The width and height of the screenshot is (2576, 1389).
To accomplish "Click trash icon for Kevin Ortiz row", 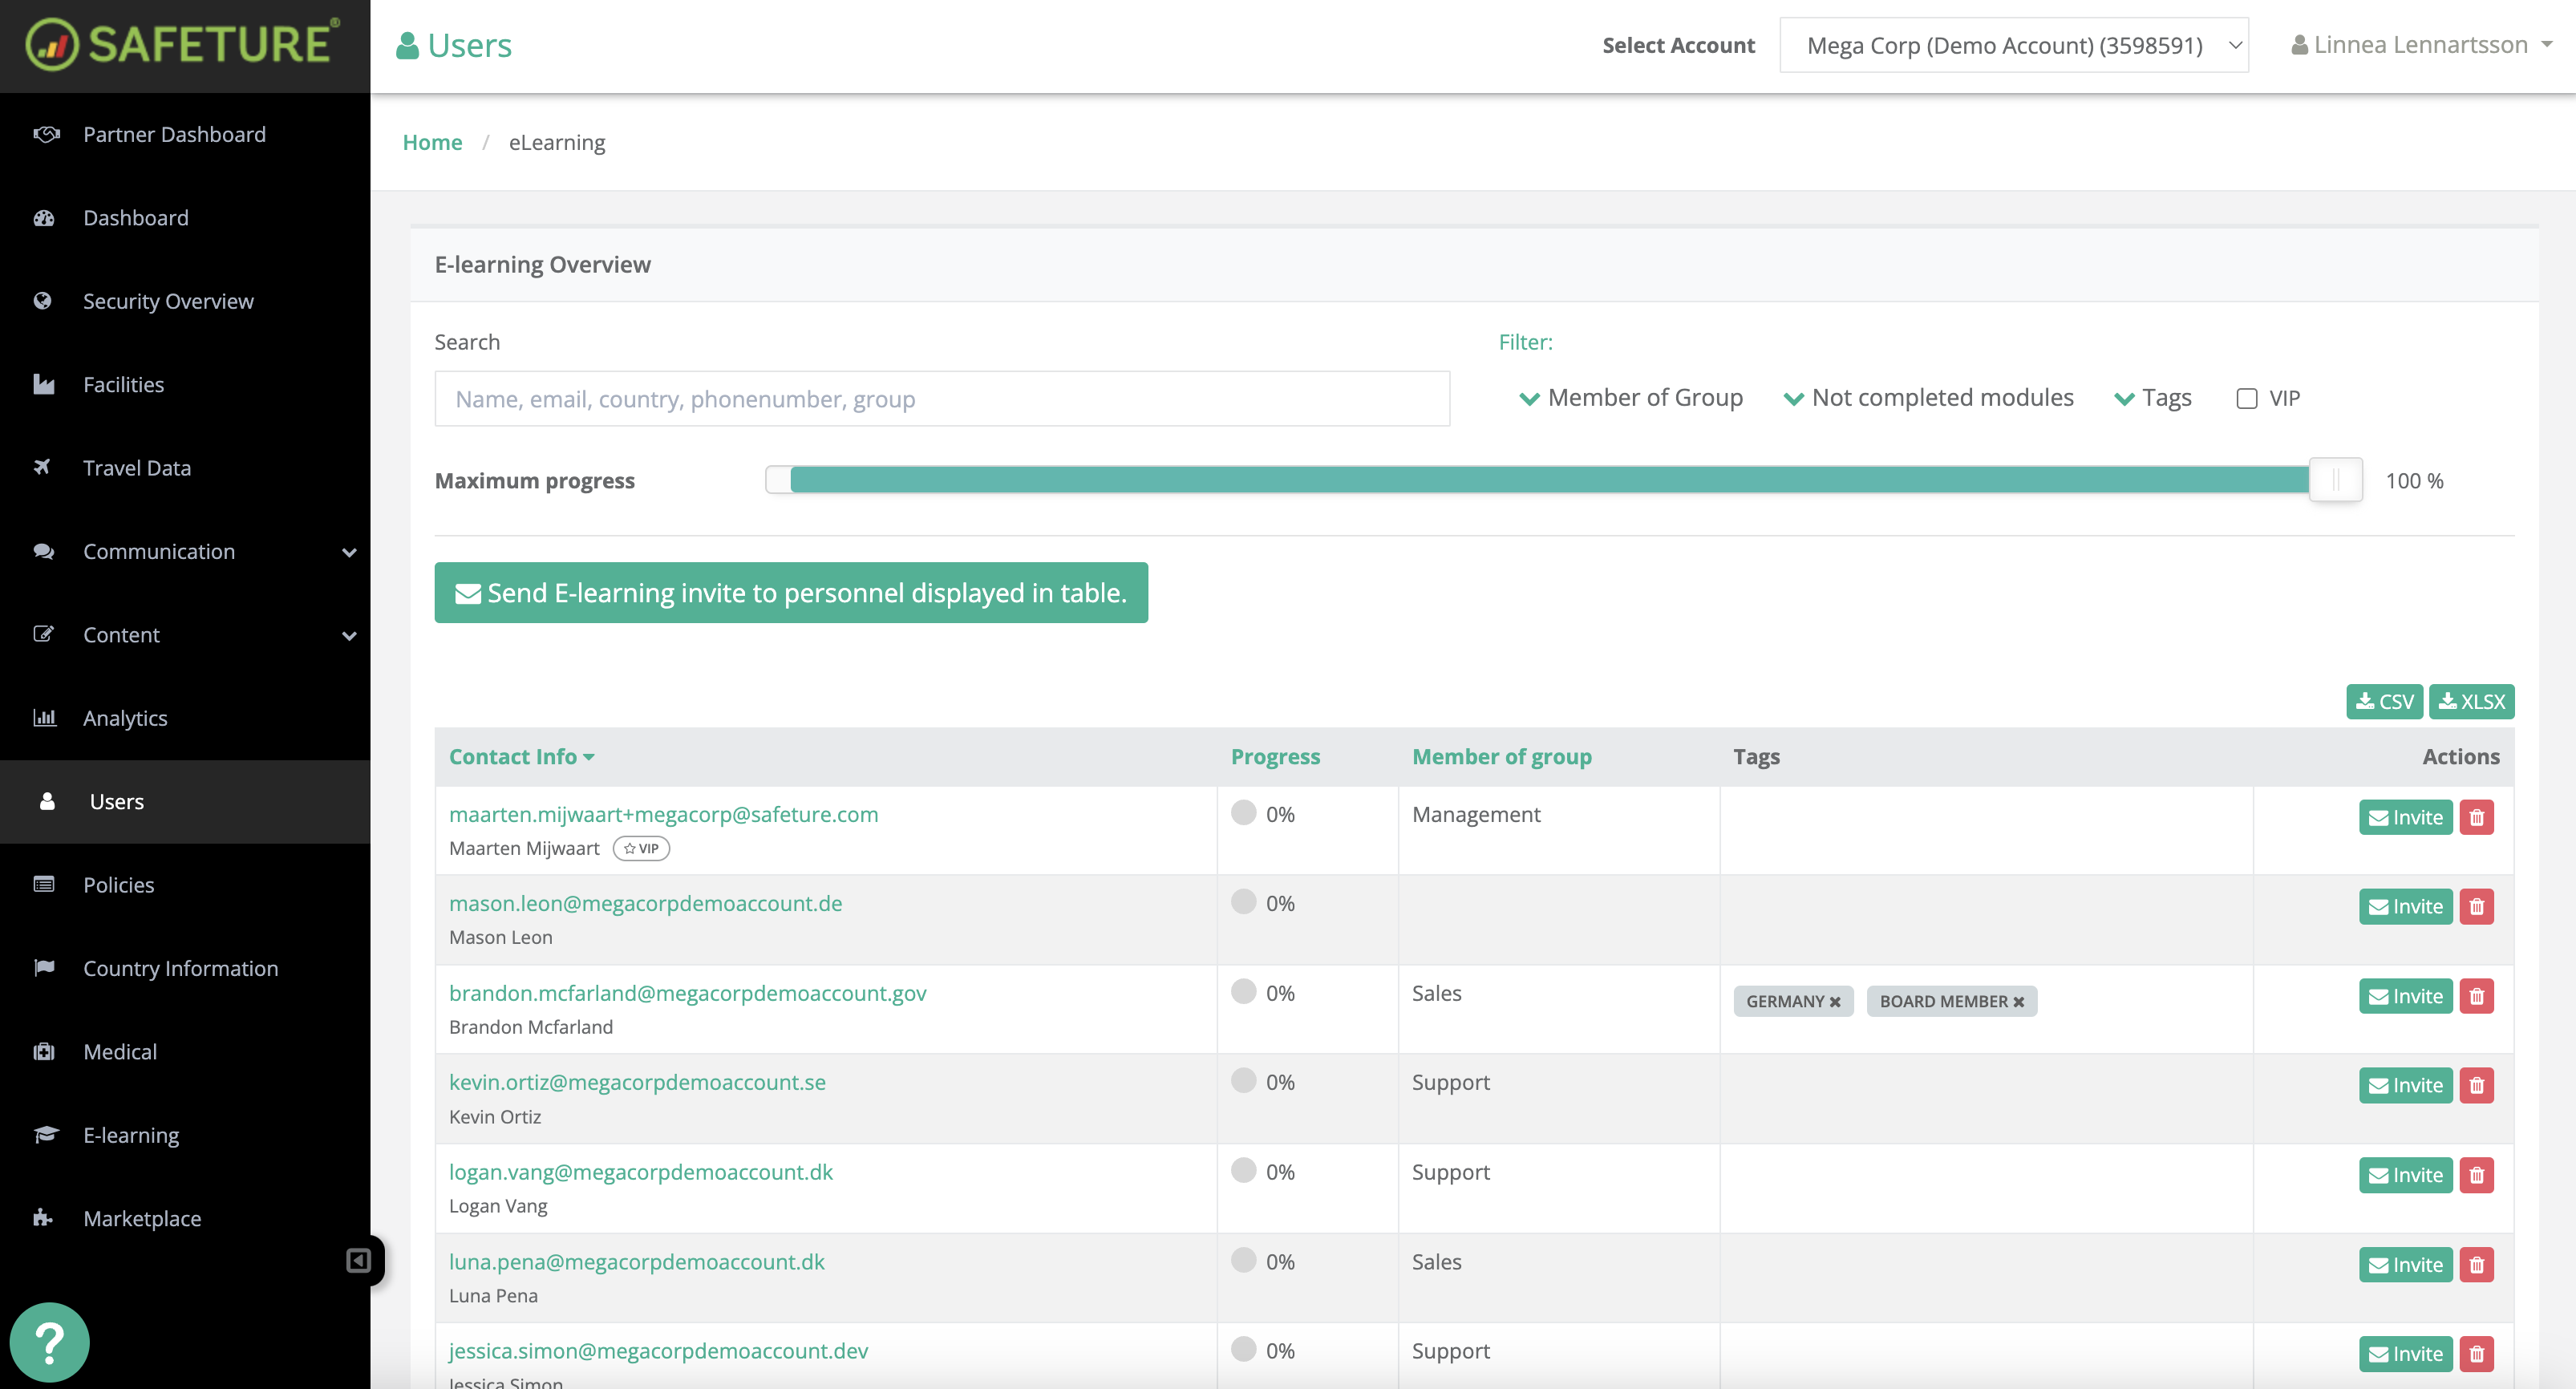I will [x=2476, y=1085].
